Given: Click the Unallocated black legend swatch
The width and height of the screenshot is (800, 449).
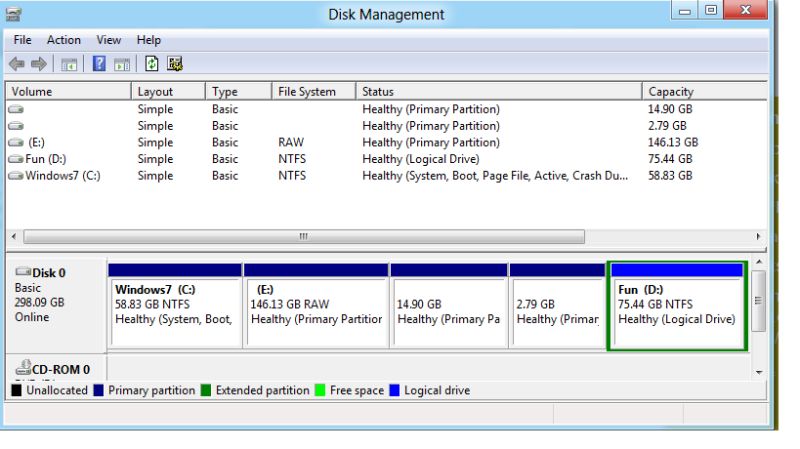Looking at the screenshot, I should click(x=16, y=390).
